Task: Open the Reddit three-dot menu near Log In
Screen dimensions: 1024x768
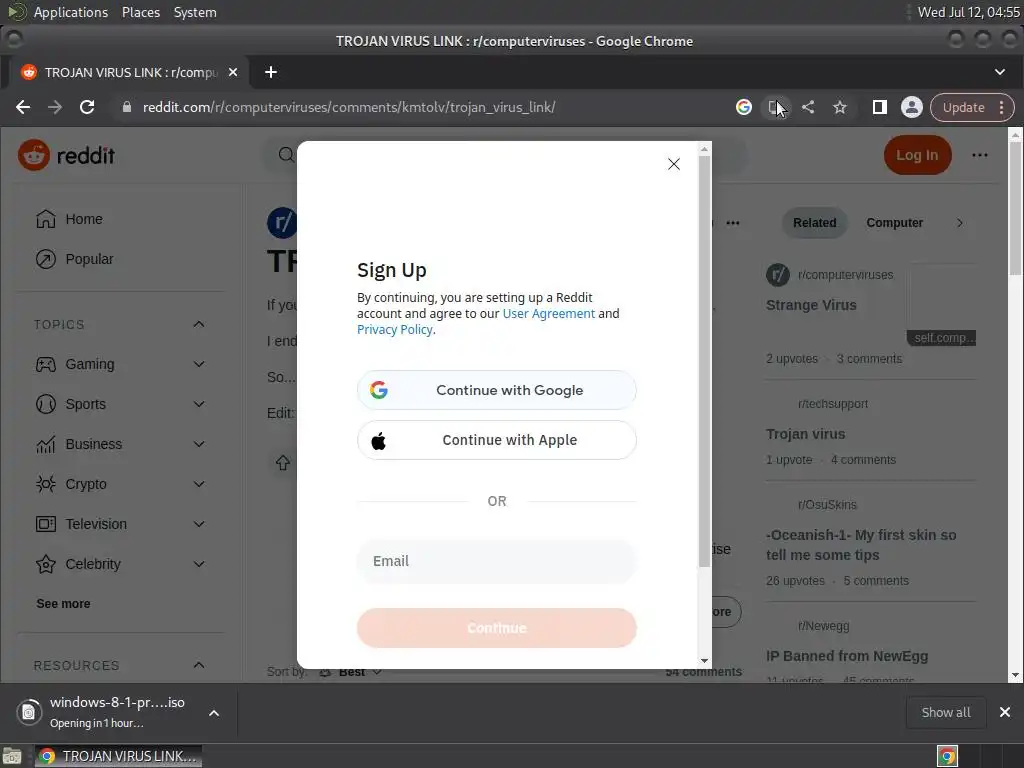Action: 980,155
